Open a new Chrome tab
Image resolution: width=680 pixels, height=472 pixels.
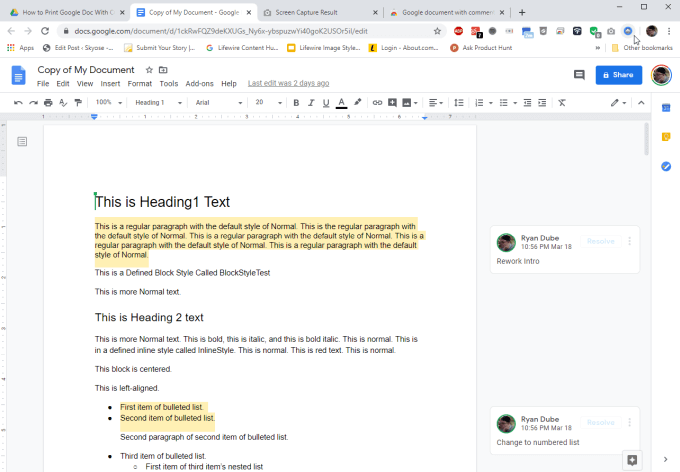522,13
